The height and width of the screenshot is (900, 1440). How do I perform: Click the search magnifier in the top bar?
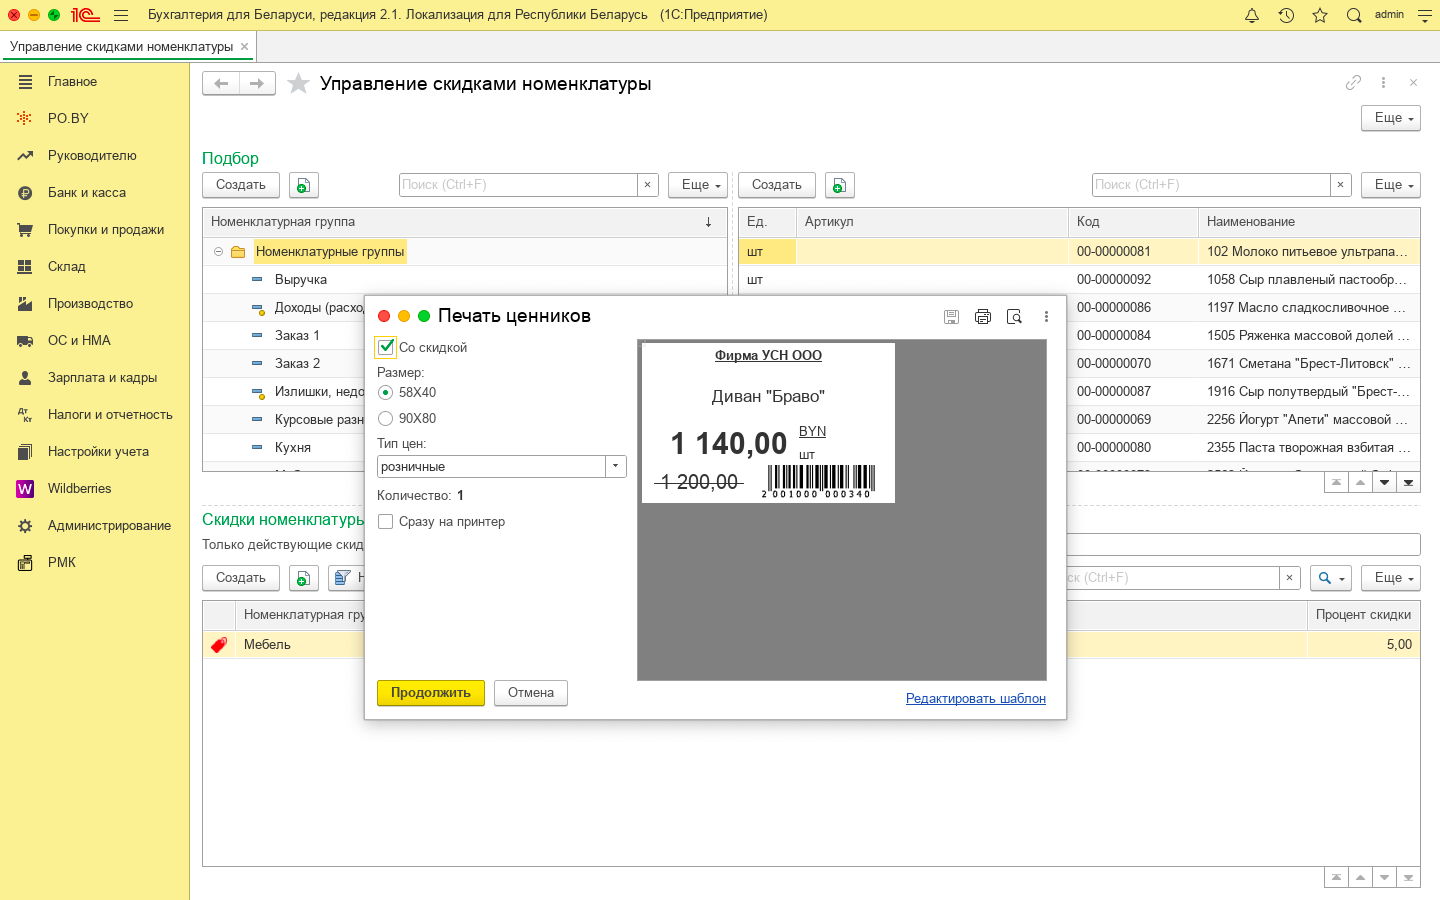click(1354, 15)
